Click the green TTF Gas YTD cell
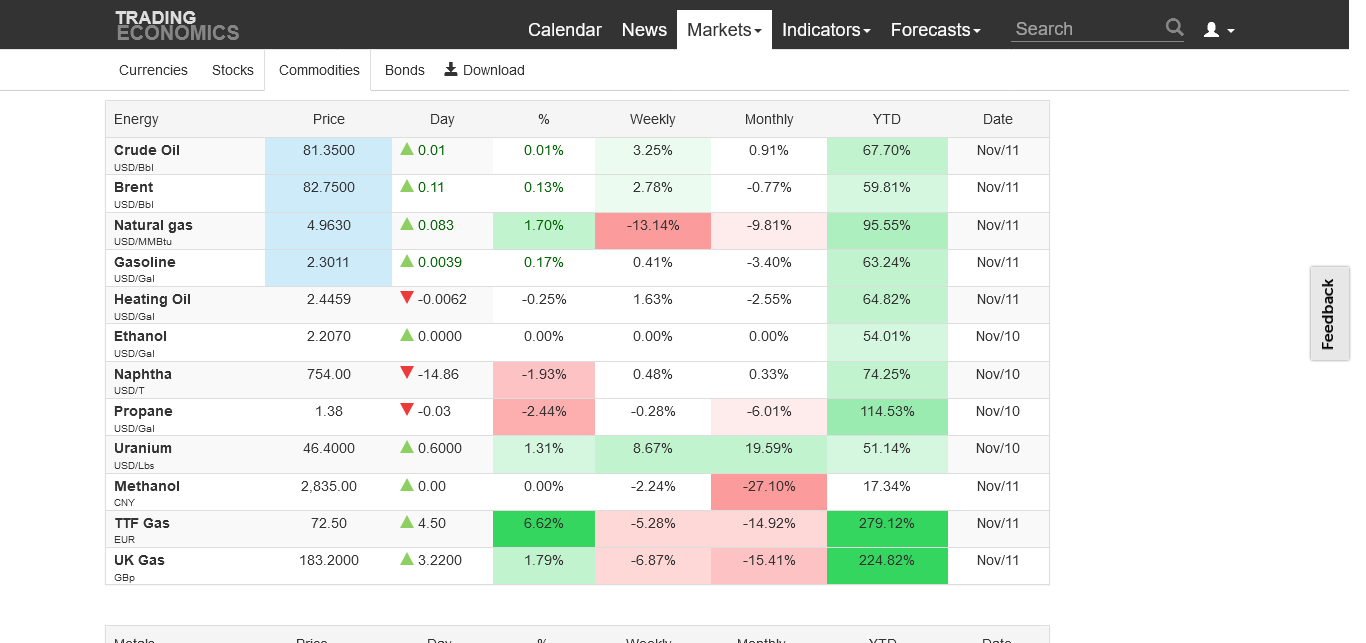1366x643 pixels. point(887,529)
